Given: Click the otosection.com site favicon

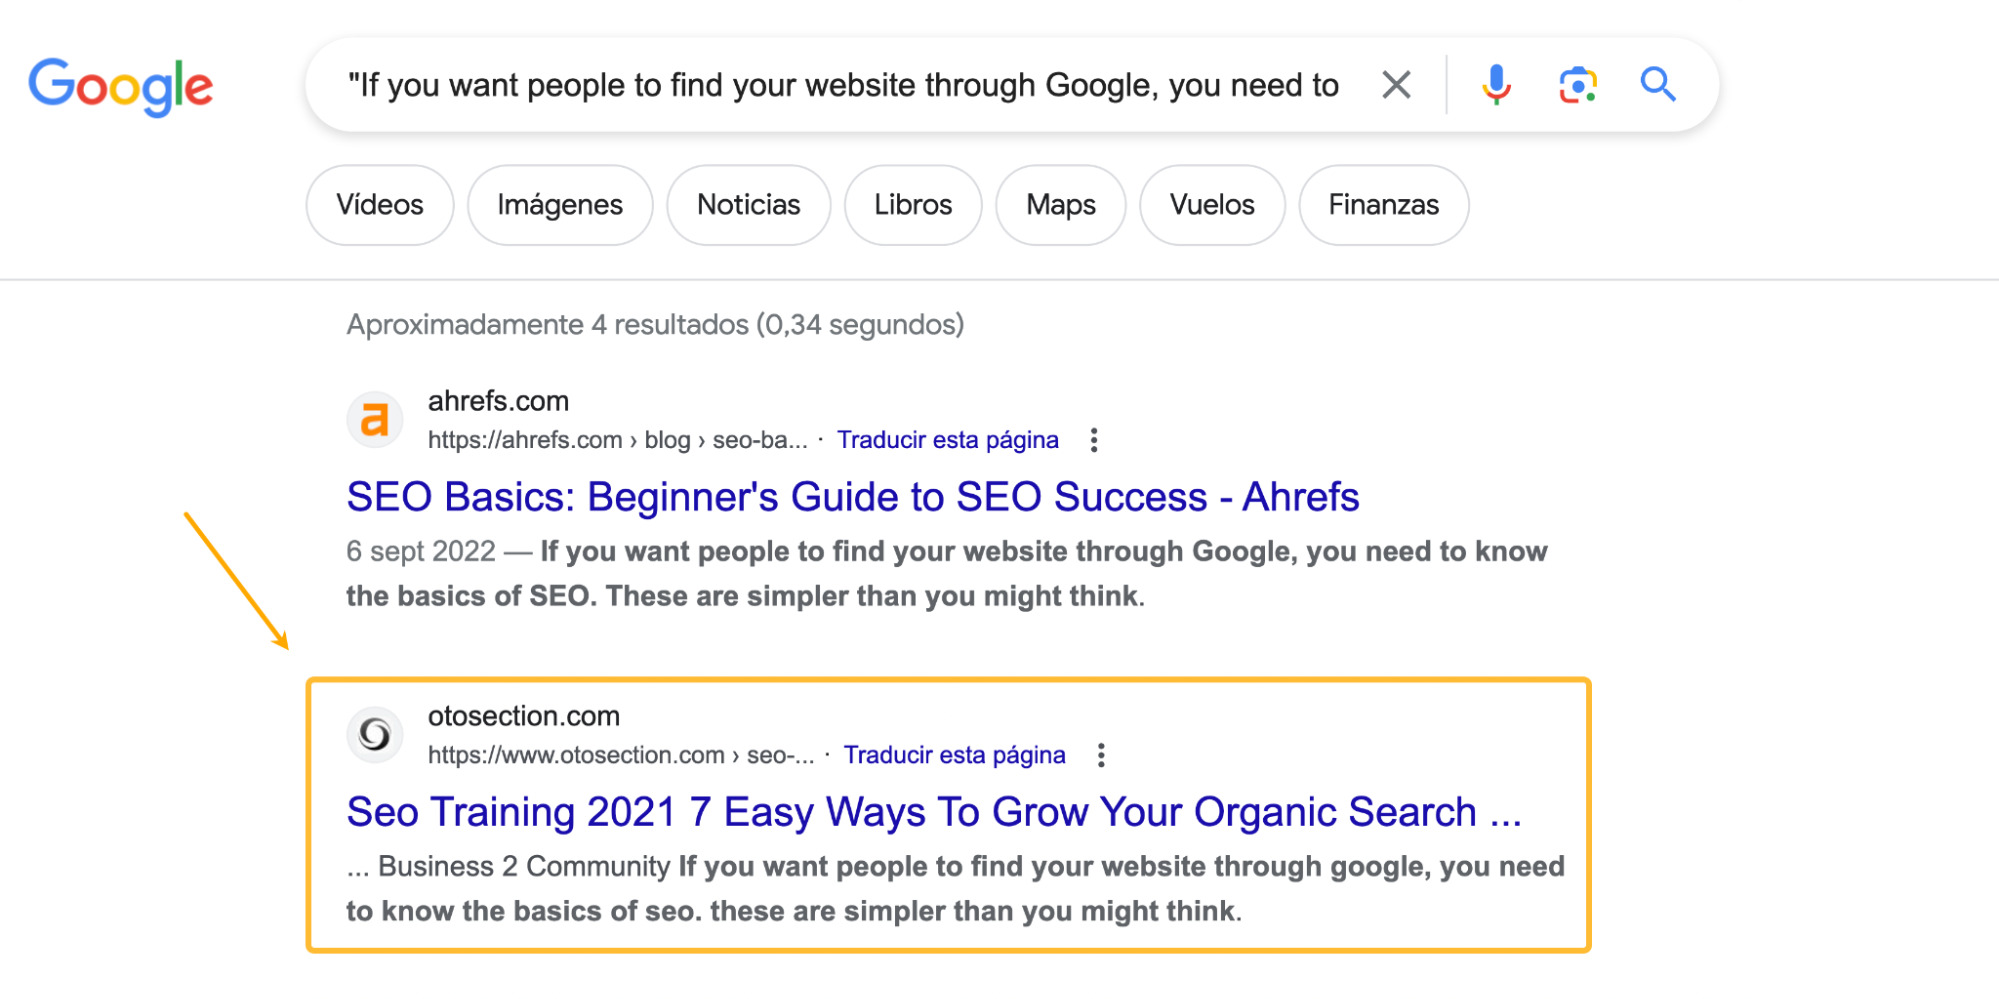Looking at the screenshot, I should point(374,734).
